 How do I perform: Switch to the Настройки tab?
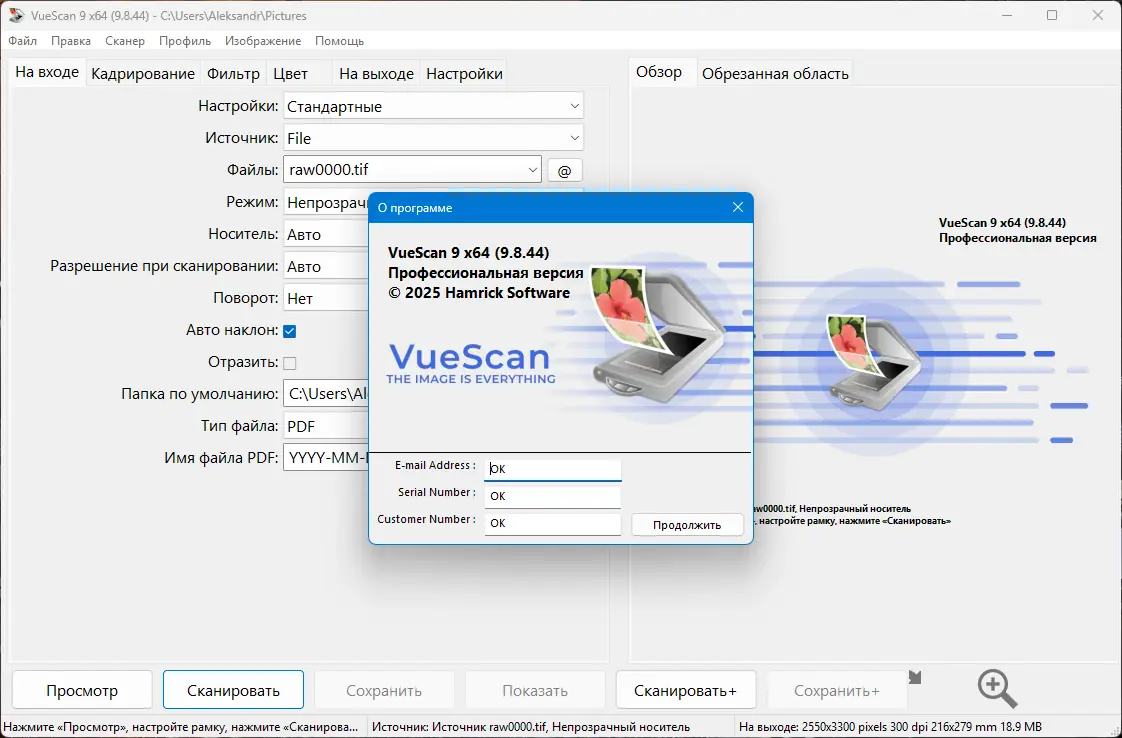(464, 74)
